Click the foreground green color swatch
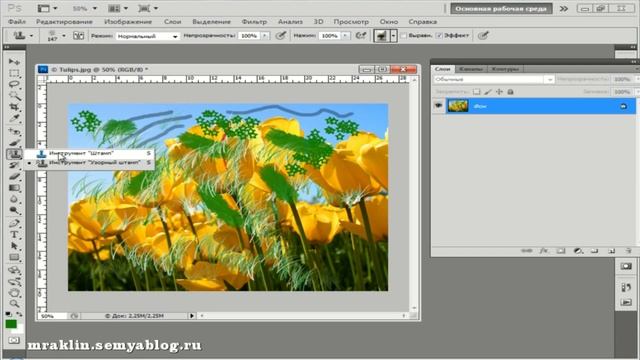640x360 pixels. [11, 324]
